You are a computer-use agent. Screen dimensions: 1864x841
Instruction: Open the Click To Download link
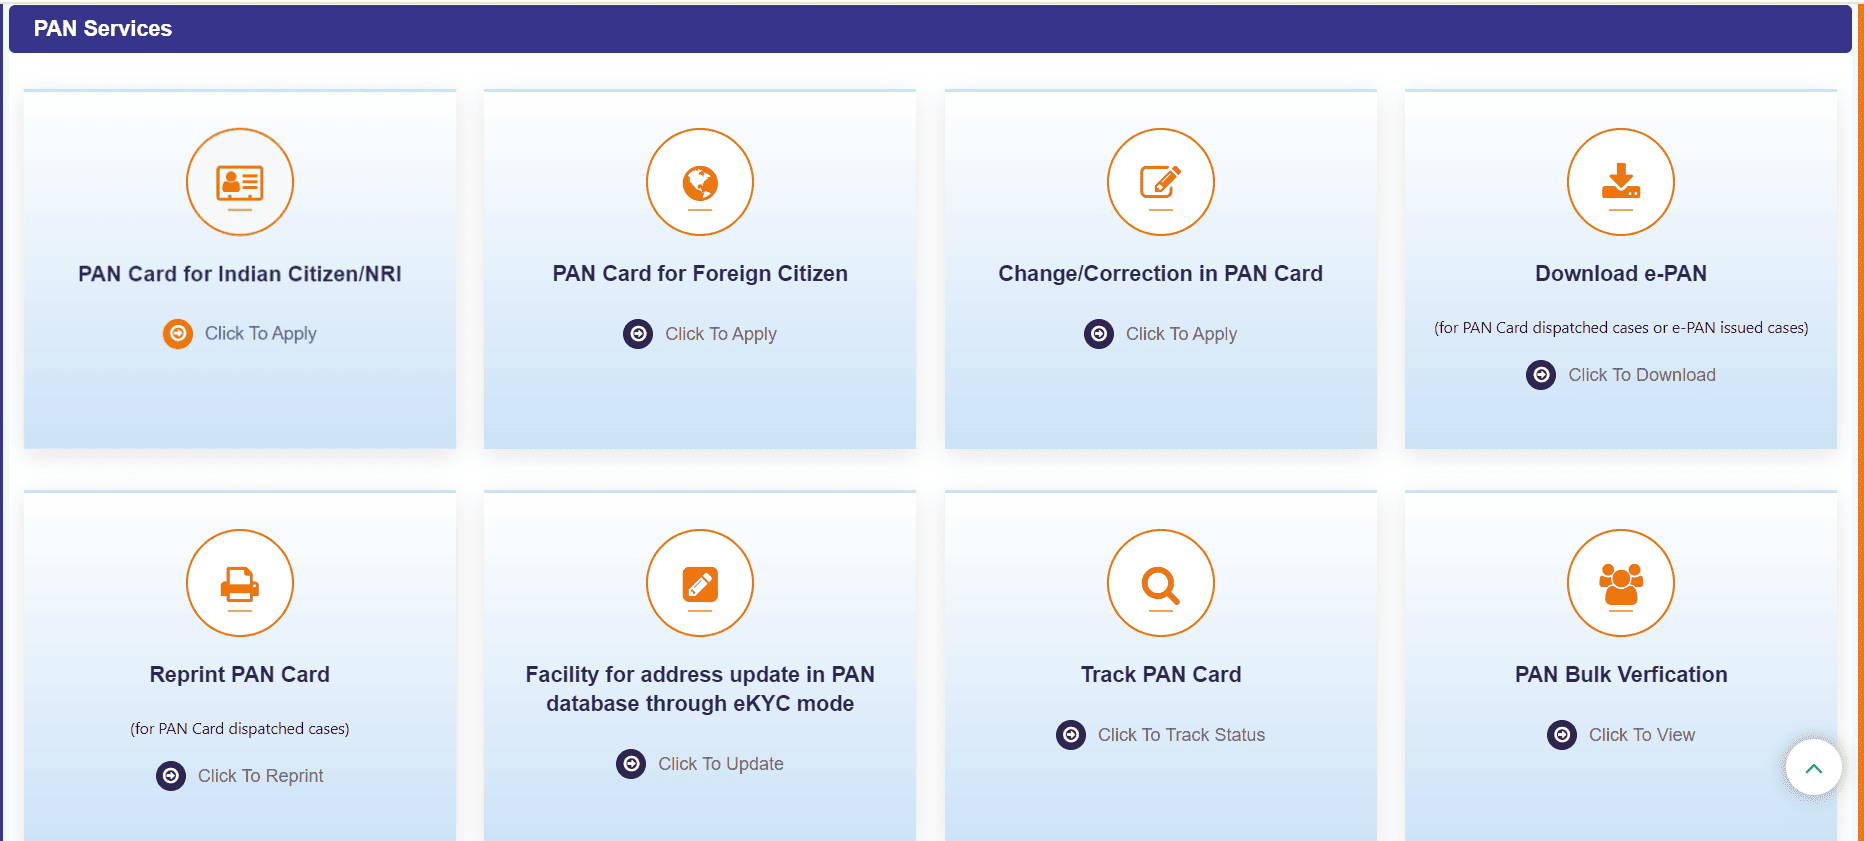tap(1641, 375)
